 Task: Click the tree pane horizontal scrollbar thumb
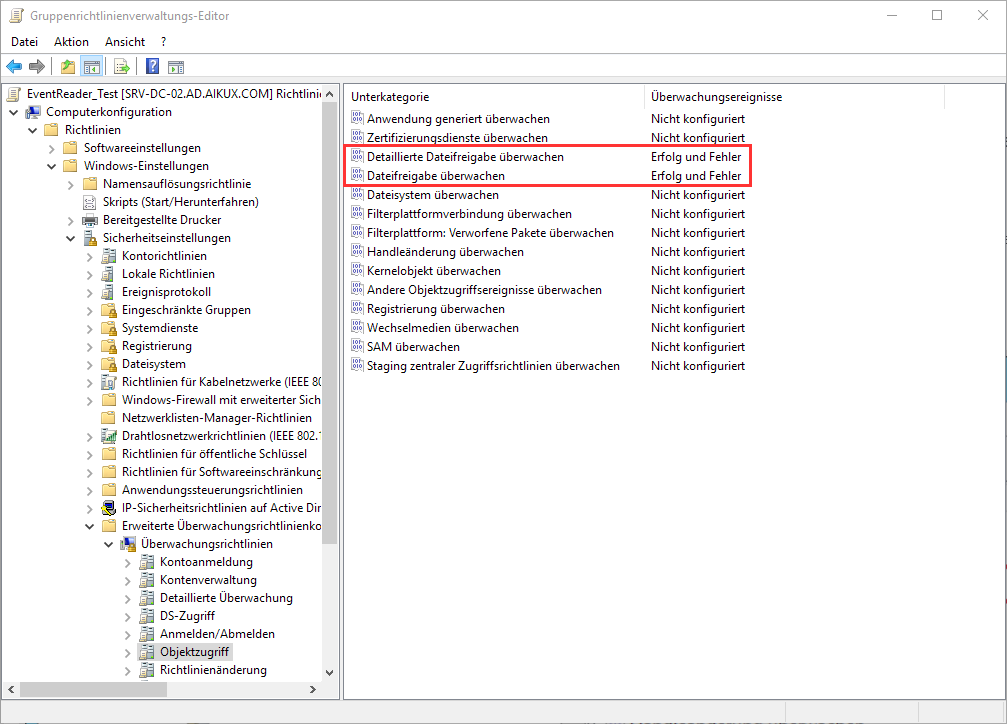pos(93,689)
